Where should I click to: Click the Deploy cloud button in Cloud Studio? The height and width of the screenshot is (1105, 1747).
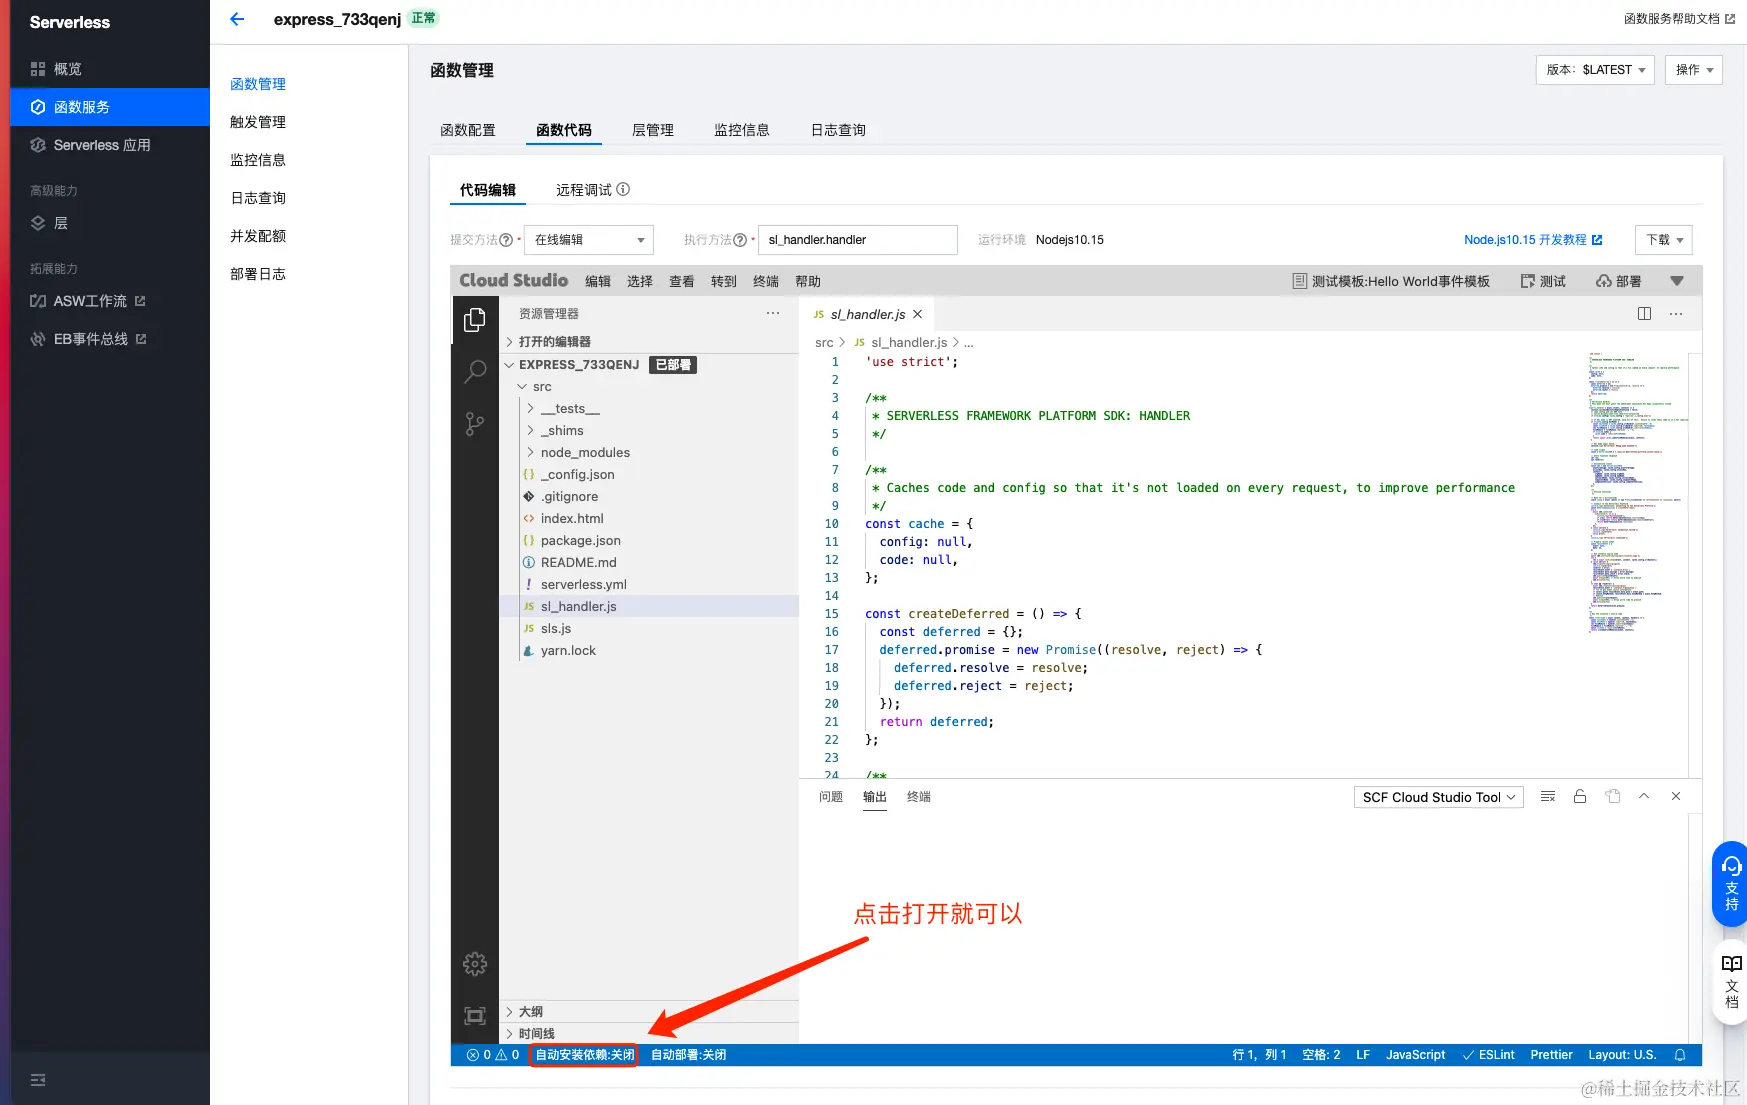coord(1619,281)
